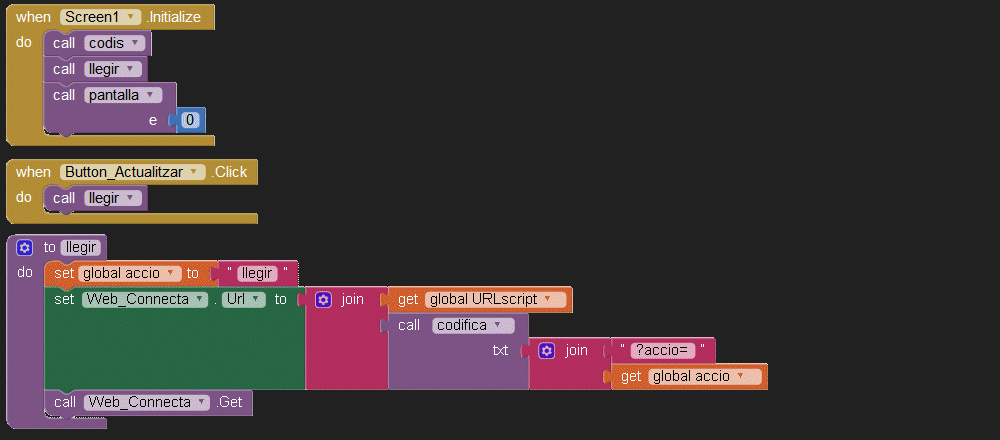Click the llegir procedure name field
This screenshot has height=440, width=1000.
point(80,247)
